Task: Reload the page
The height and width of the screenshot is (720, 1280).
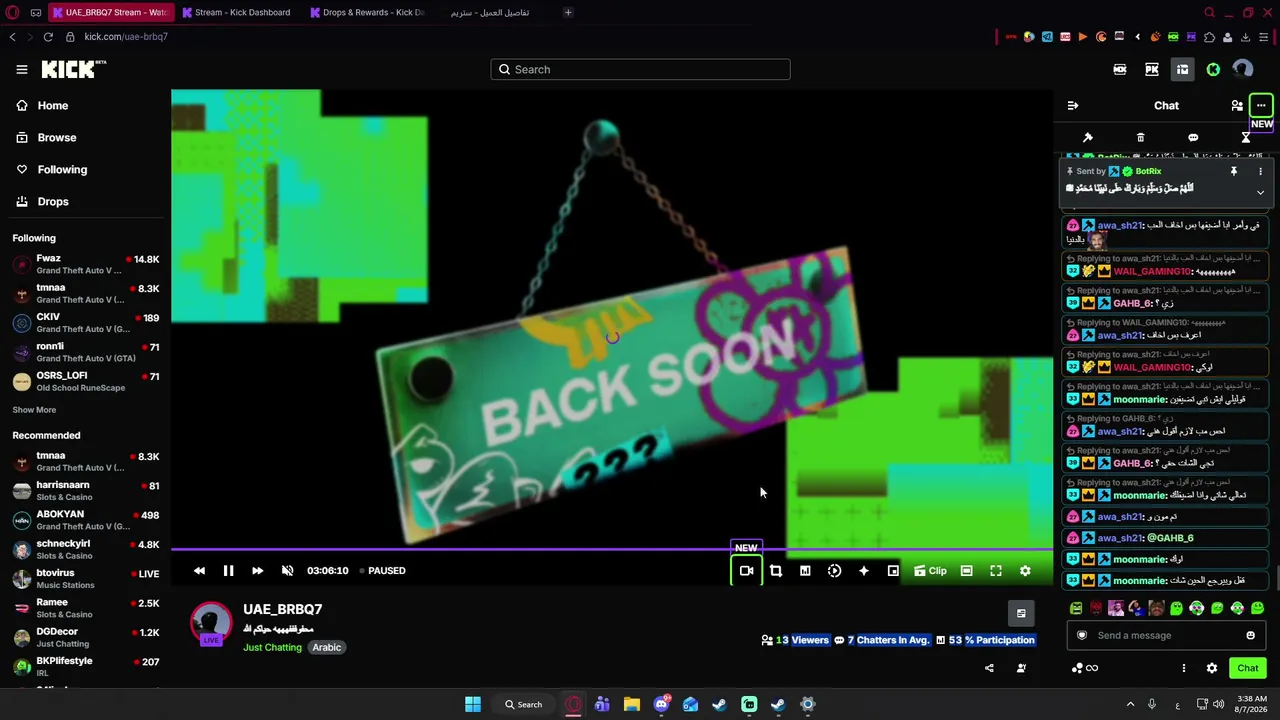Action: click(48, 37)
